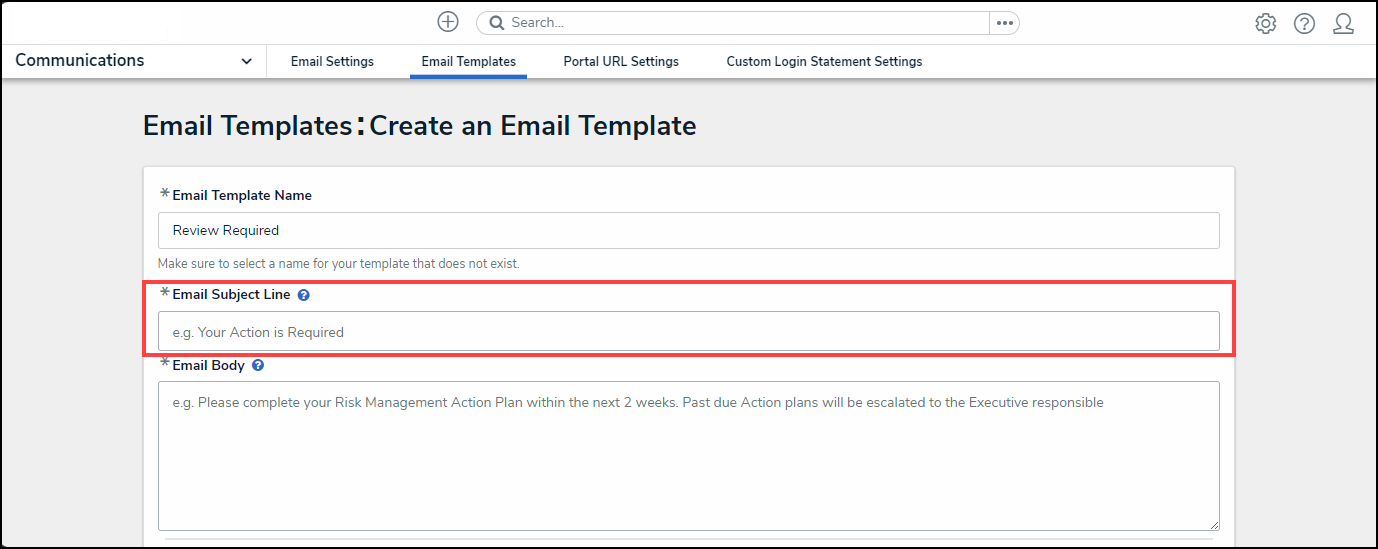The image size is (1378, 549).
Task: Select the Email Templates tab
Action: pos(468,61)
